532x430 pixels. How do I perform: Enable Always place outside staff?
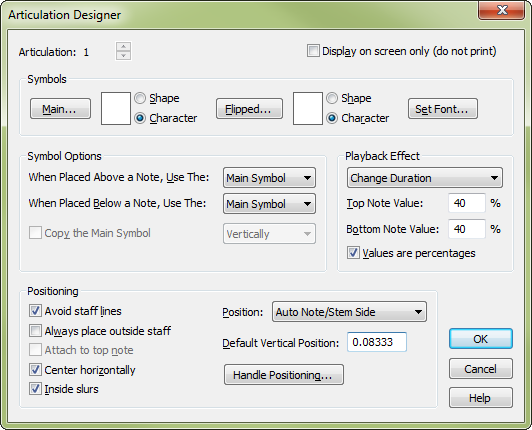click(35, 331)
